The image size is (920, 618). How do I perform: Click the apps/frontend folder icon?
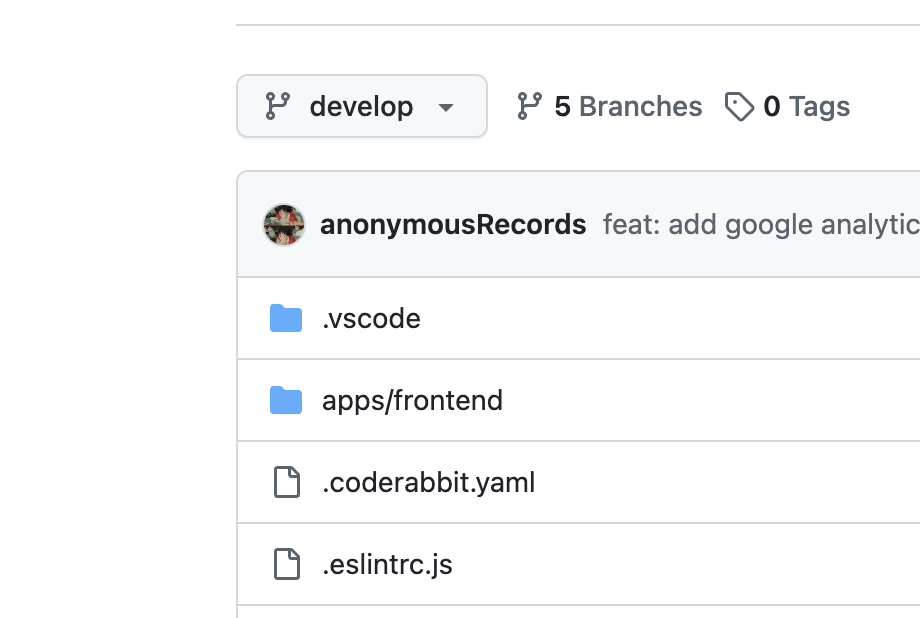286,401
